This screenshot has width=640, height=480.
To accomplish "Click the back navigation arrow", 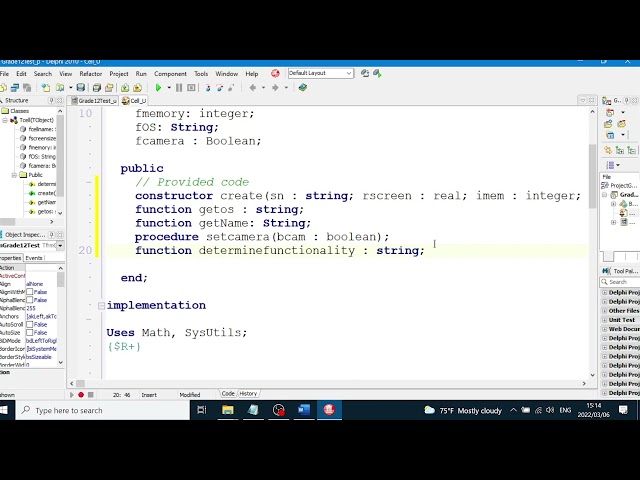I will coord(253,87).
